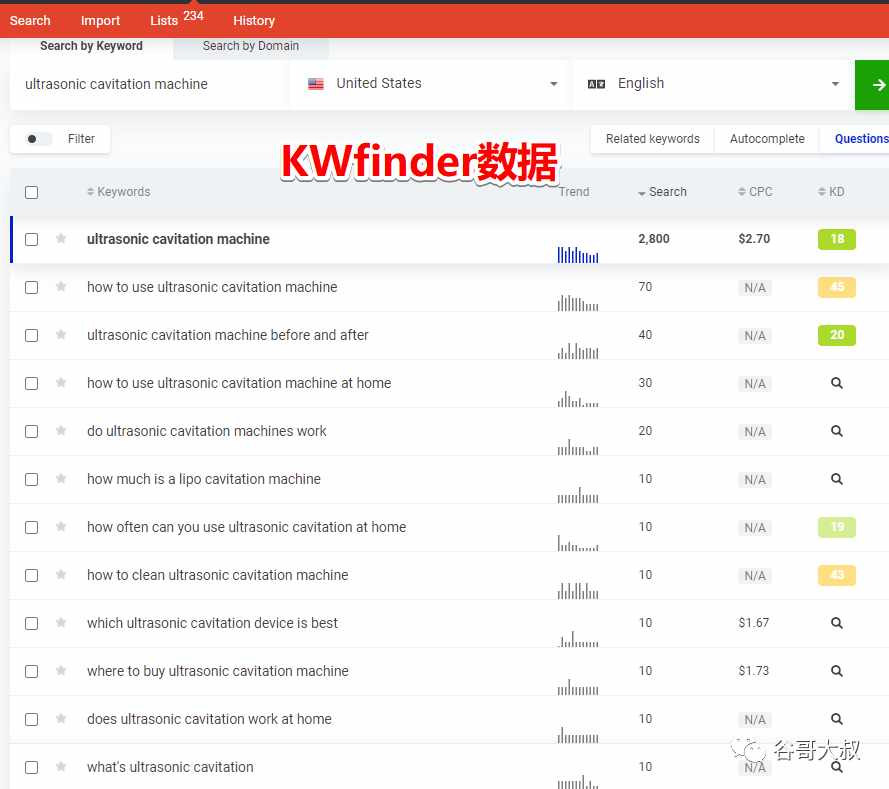
Task: Check 'how to clean ultrasonic cavitation machine' row
Action: point(32,575)
